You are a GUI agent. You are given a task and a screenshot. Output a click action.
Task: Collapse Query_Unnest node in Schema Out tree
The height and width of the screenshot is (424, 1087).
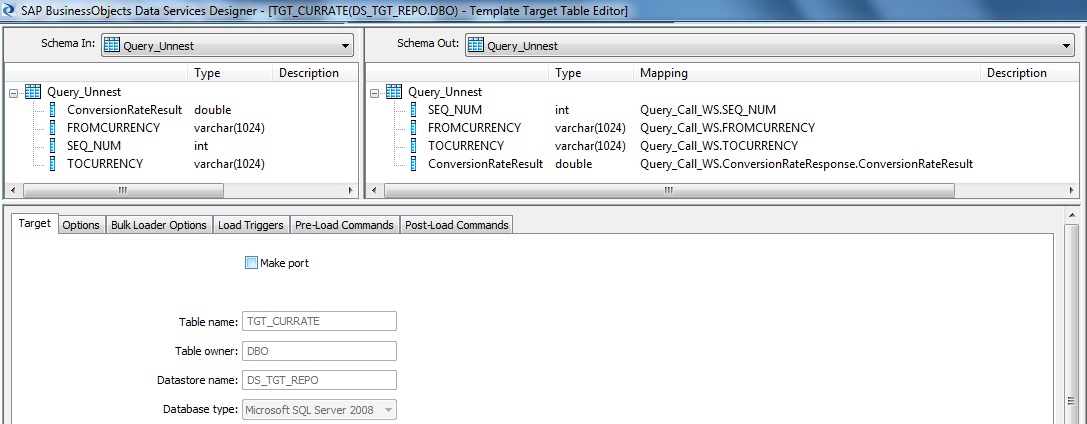(375, 92)
